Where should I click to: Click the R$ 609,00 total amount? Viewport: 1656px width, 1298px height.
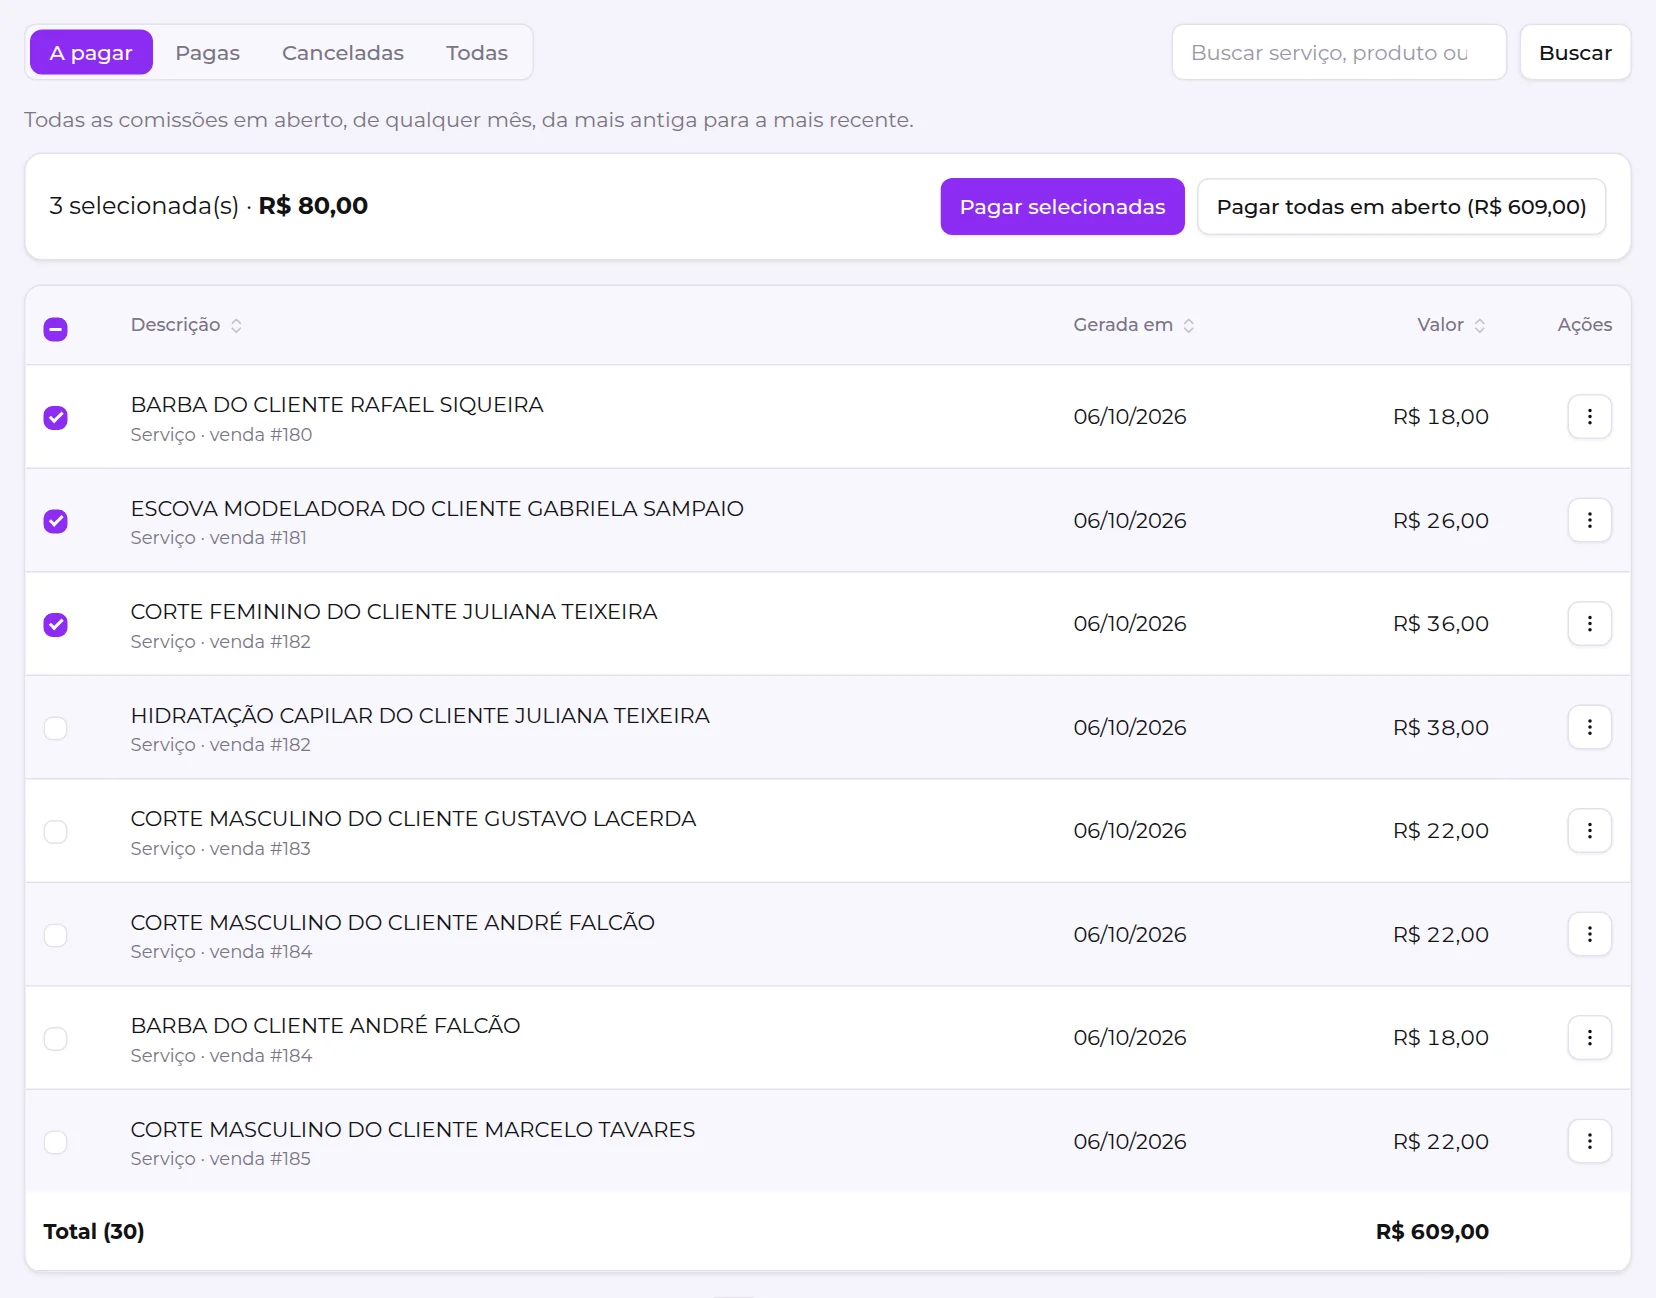point(1432,1231)
